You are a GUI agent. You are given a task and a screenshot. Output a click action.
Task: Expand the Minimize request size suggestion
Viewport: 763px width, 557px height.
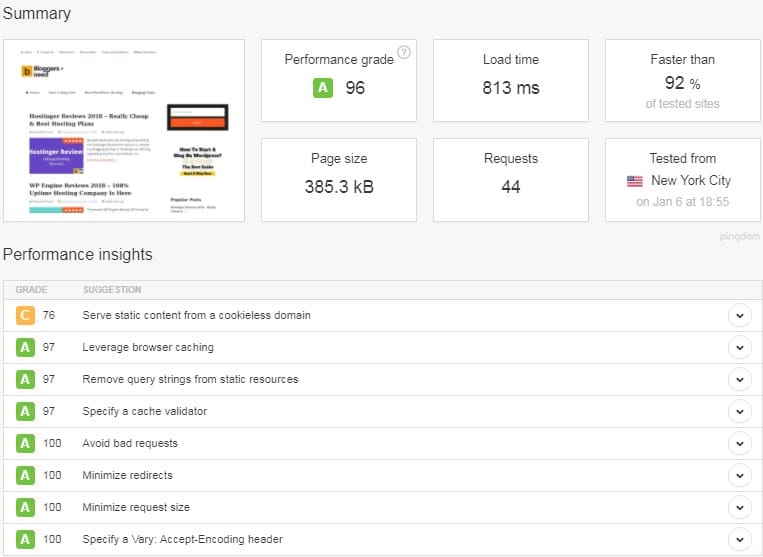[740, 507]
